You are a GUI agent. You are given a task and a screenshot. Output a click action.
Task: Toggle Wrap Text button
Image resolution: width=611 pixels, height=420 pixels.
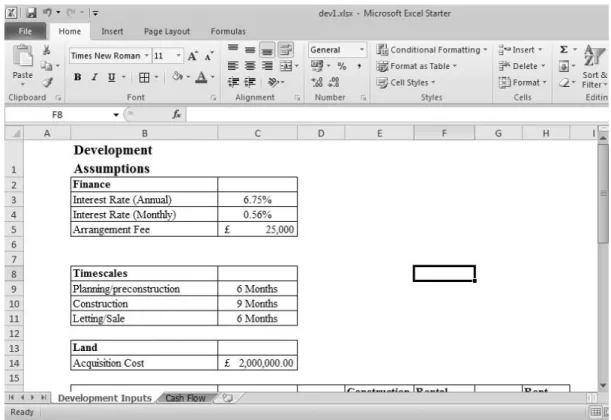click(x=286, y=49)
